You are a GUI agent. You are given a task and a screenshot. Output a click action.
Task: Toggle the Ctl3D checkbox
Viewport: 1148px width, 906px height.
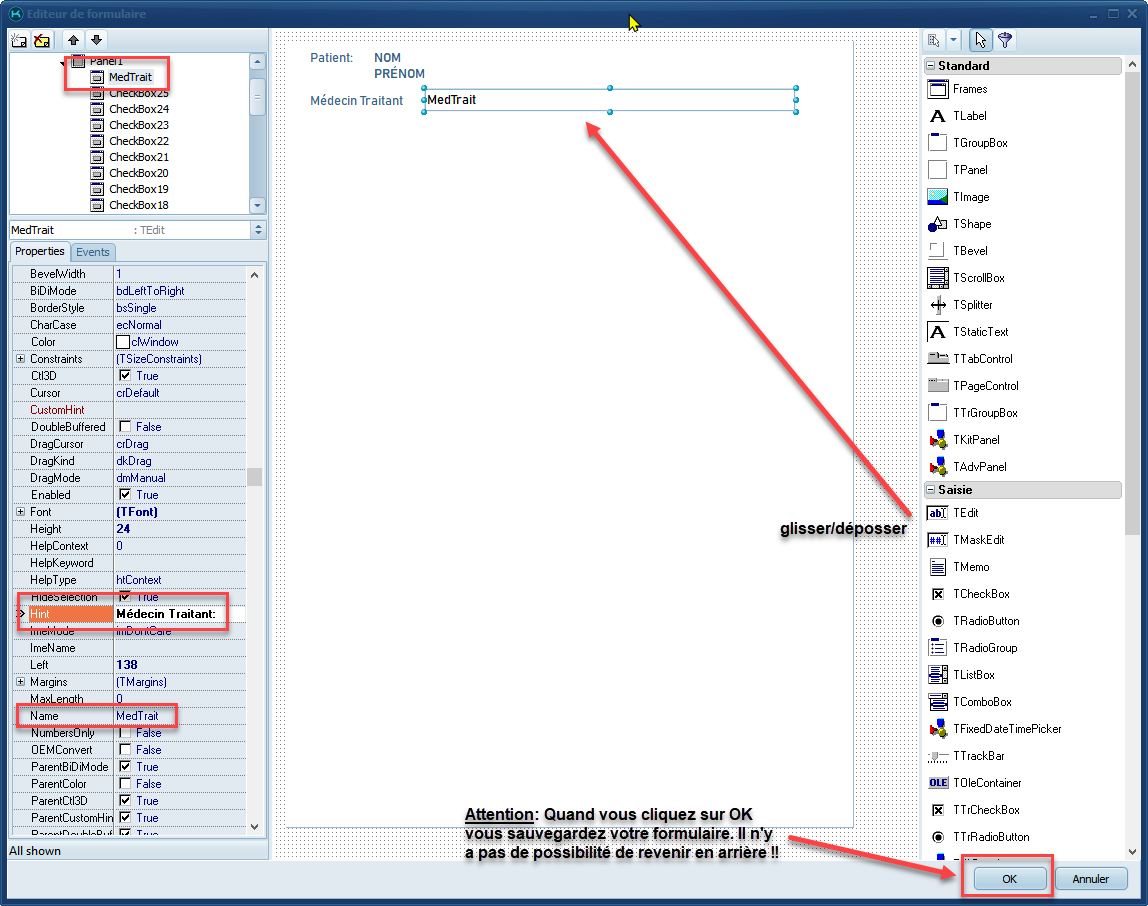tap(125, 376)
